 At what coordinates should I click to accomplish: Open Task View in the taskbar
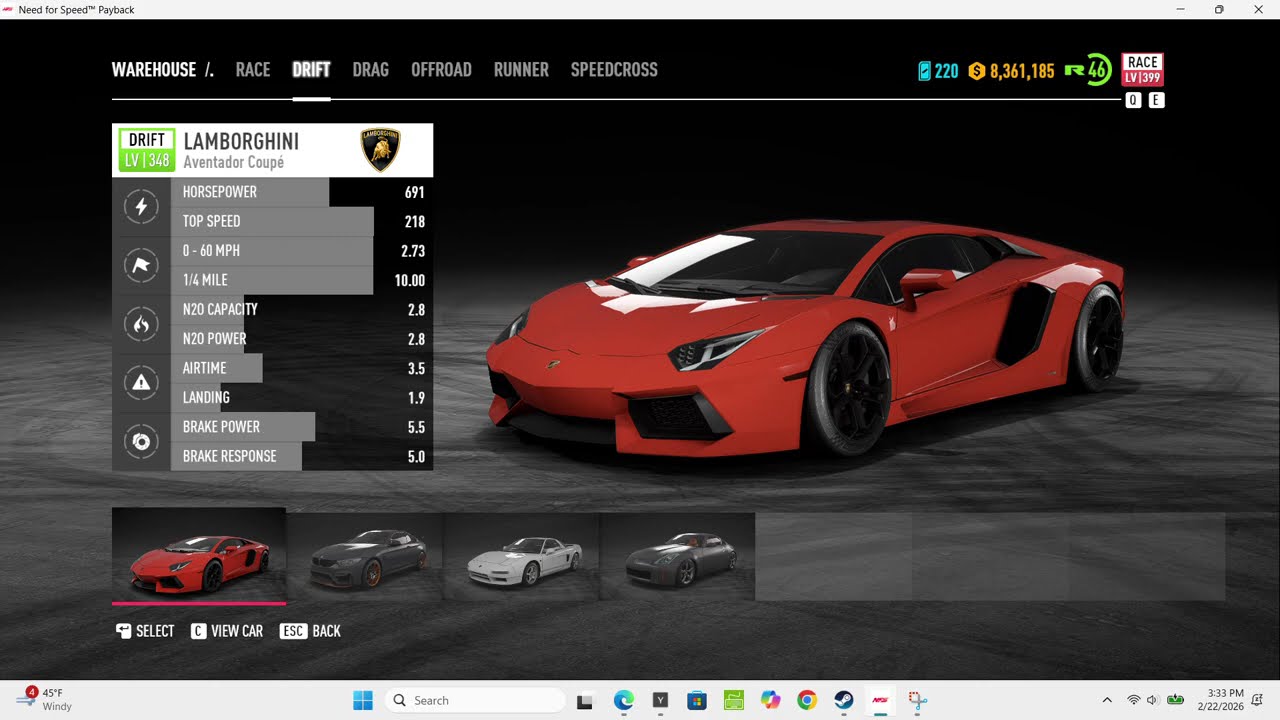[585, 700]
